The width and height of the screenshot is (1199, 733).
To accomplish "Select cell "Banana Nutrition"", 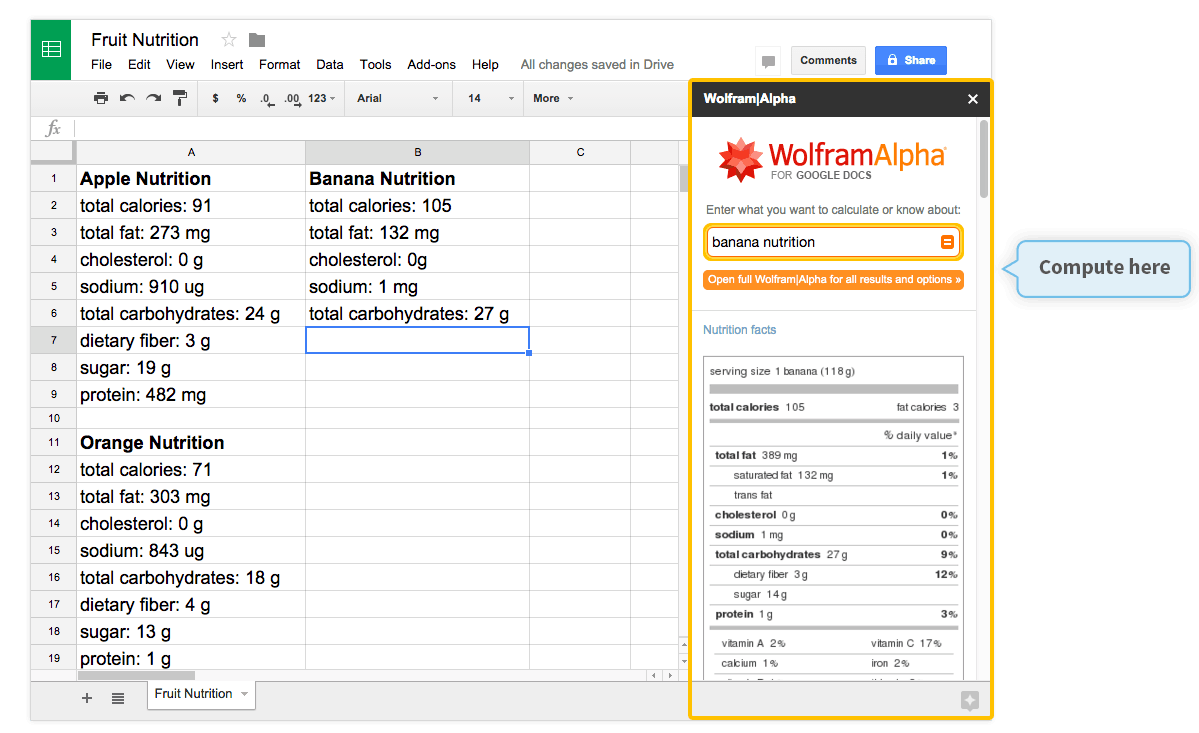I will (418, 178).
